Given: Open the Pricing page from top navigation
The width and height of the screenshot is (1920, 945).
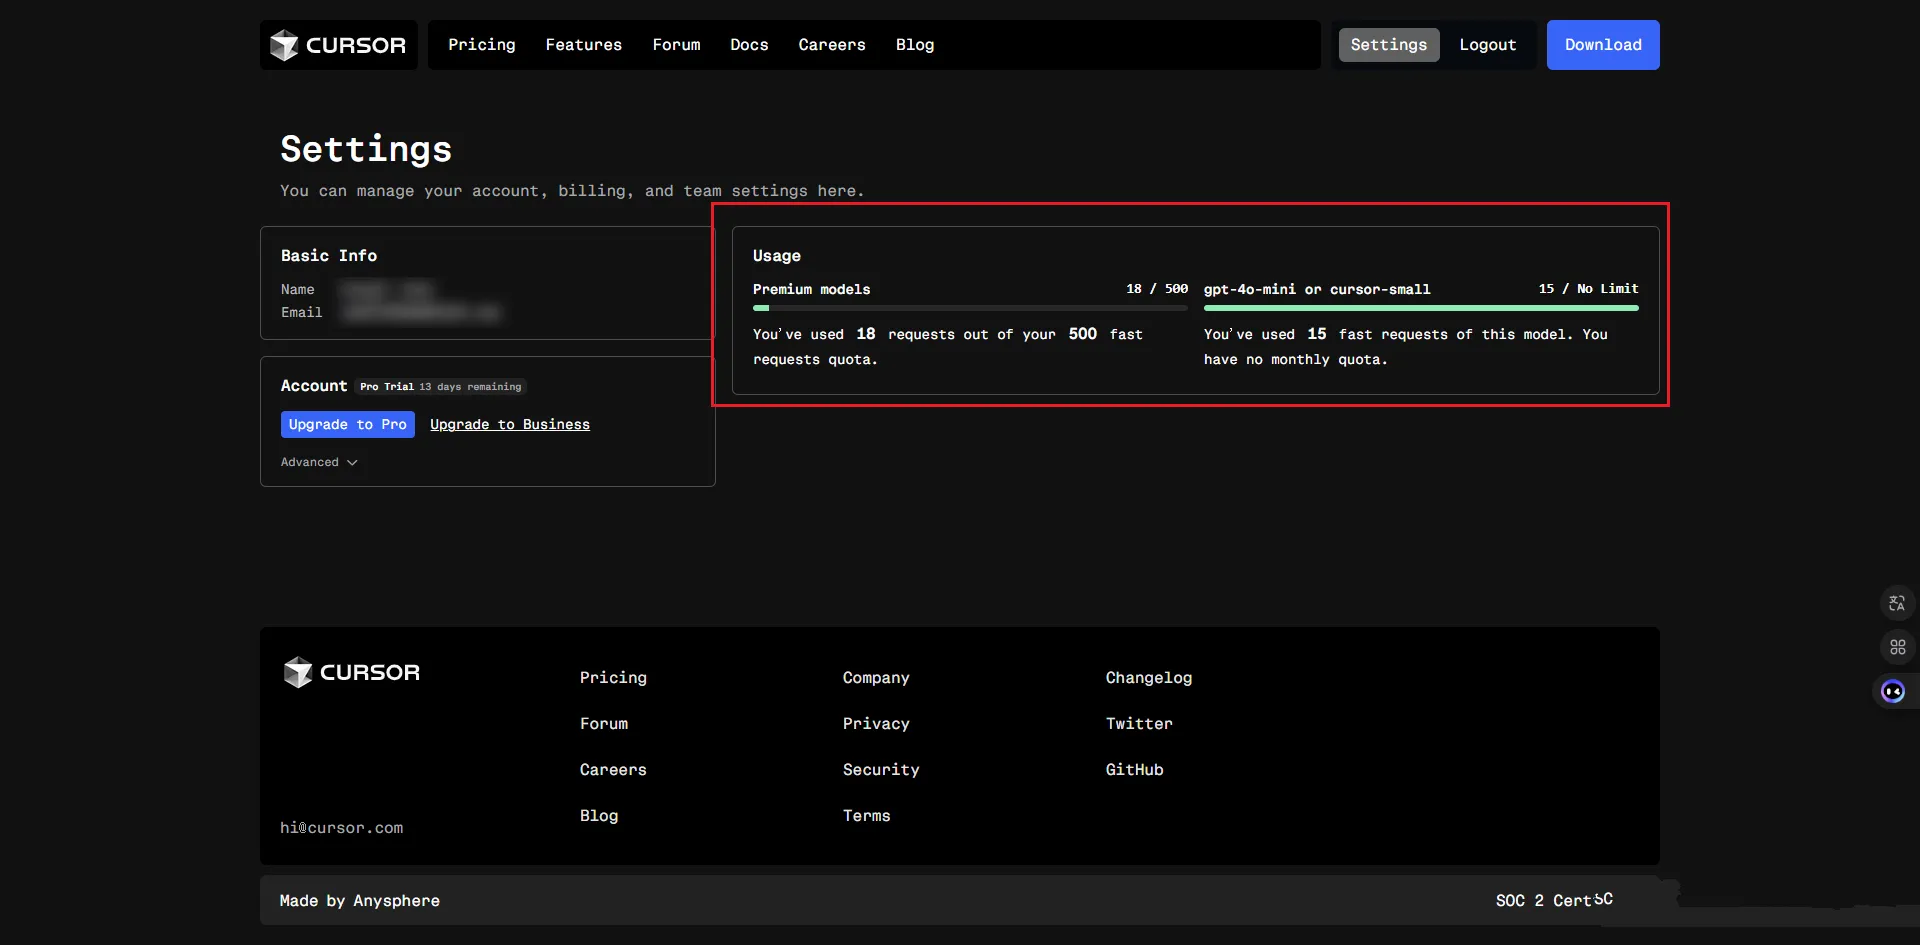Looking at the screenshot, I should point(481,45).
